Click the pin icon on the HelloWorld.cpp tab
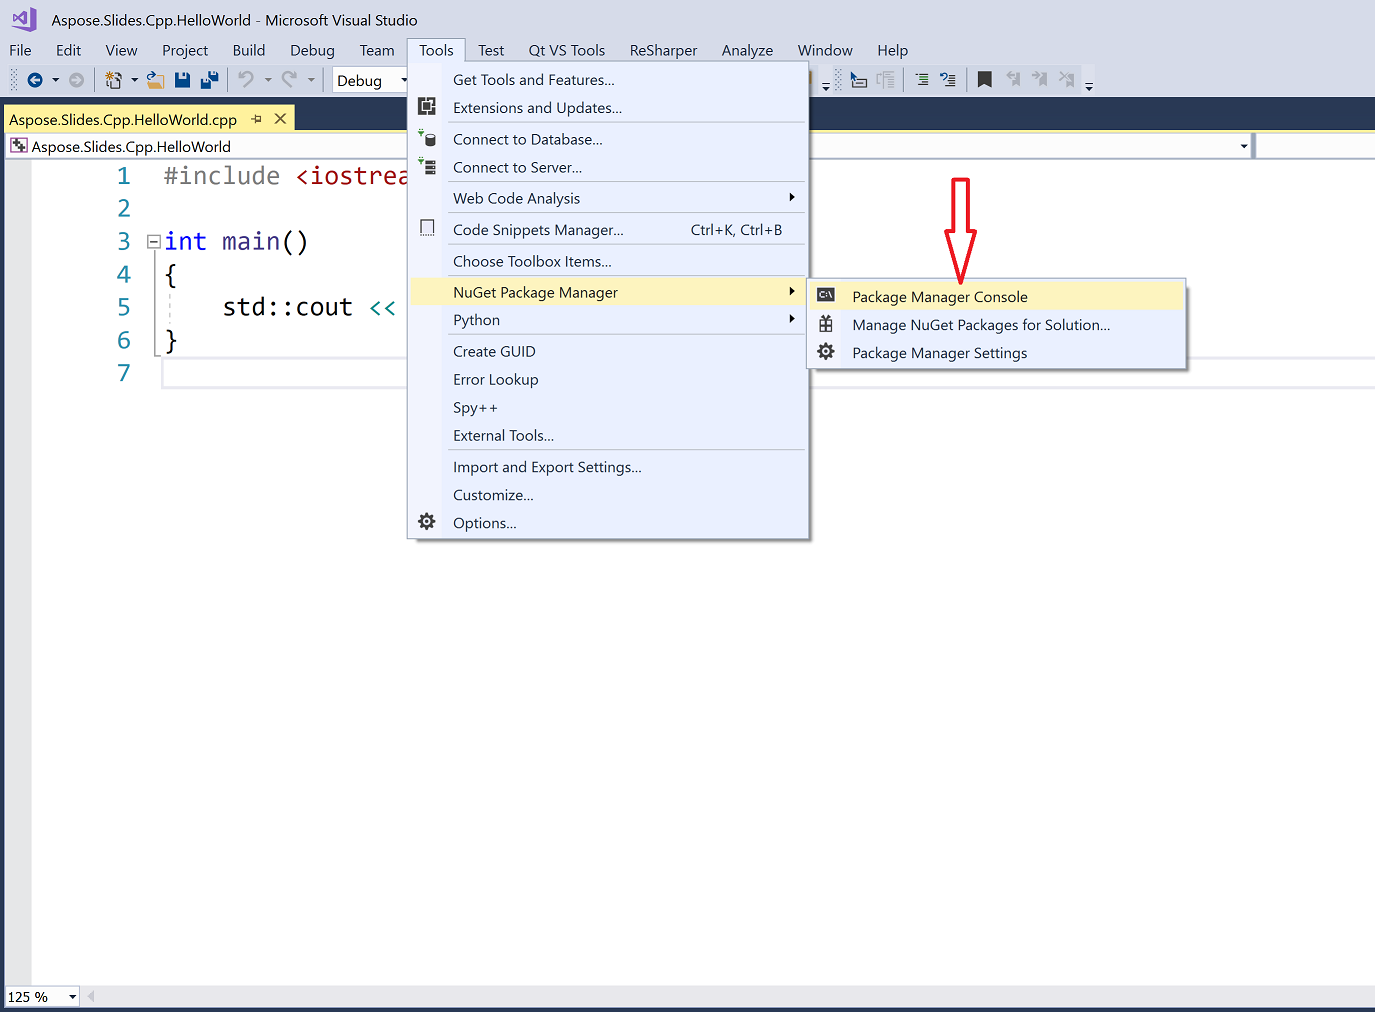The width and height of the screenshot is (1375, 1012). (257, 119)
